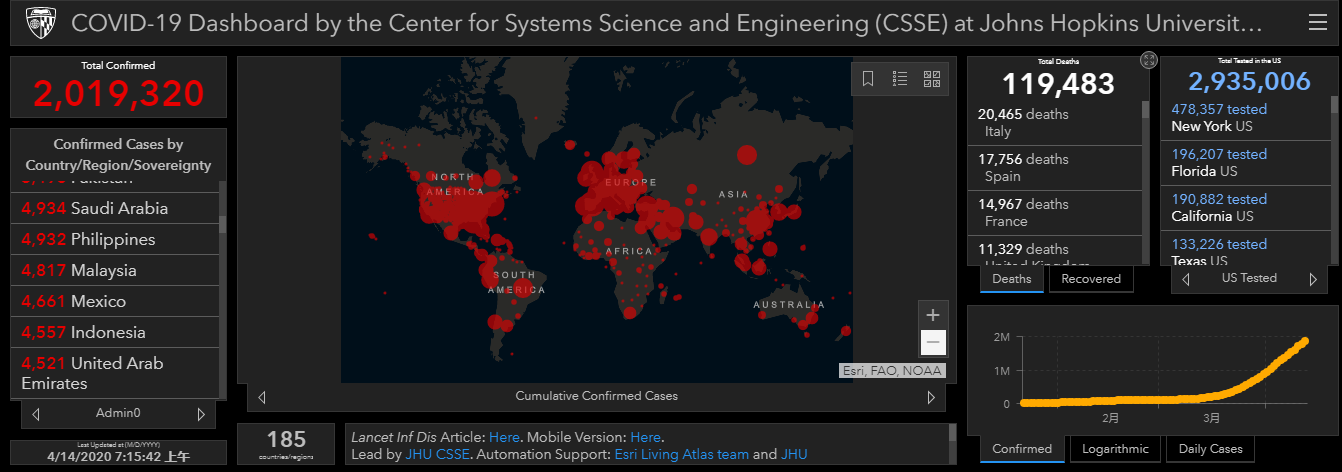The height and width of the screenshot is (472, 1342).
Task: Switch chart to the Logarithmic tab
Action: pyautogui.click(x=1115, y=449)
